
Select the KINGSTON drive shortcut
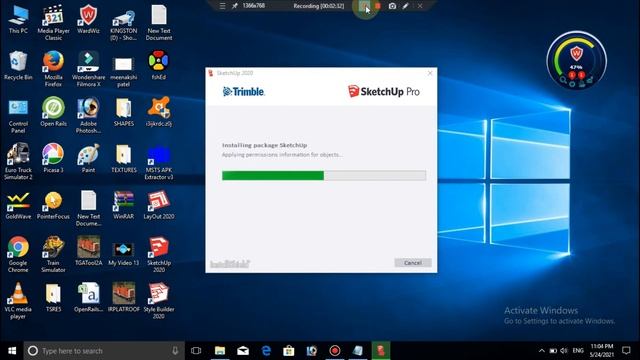(x=123, y=24)
